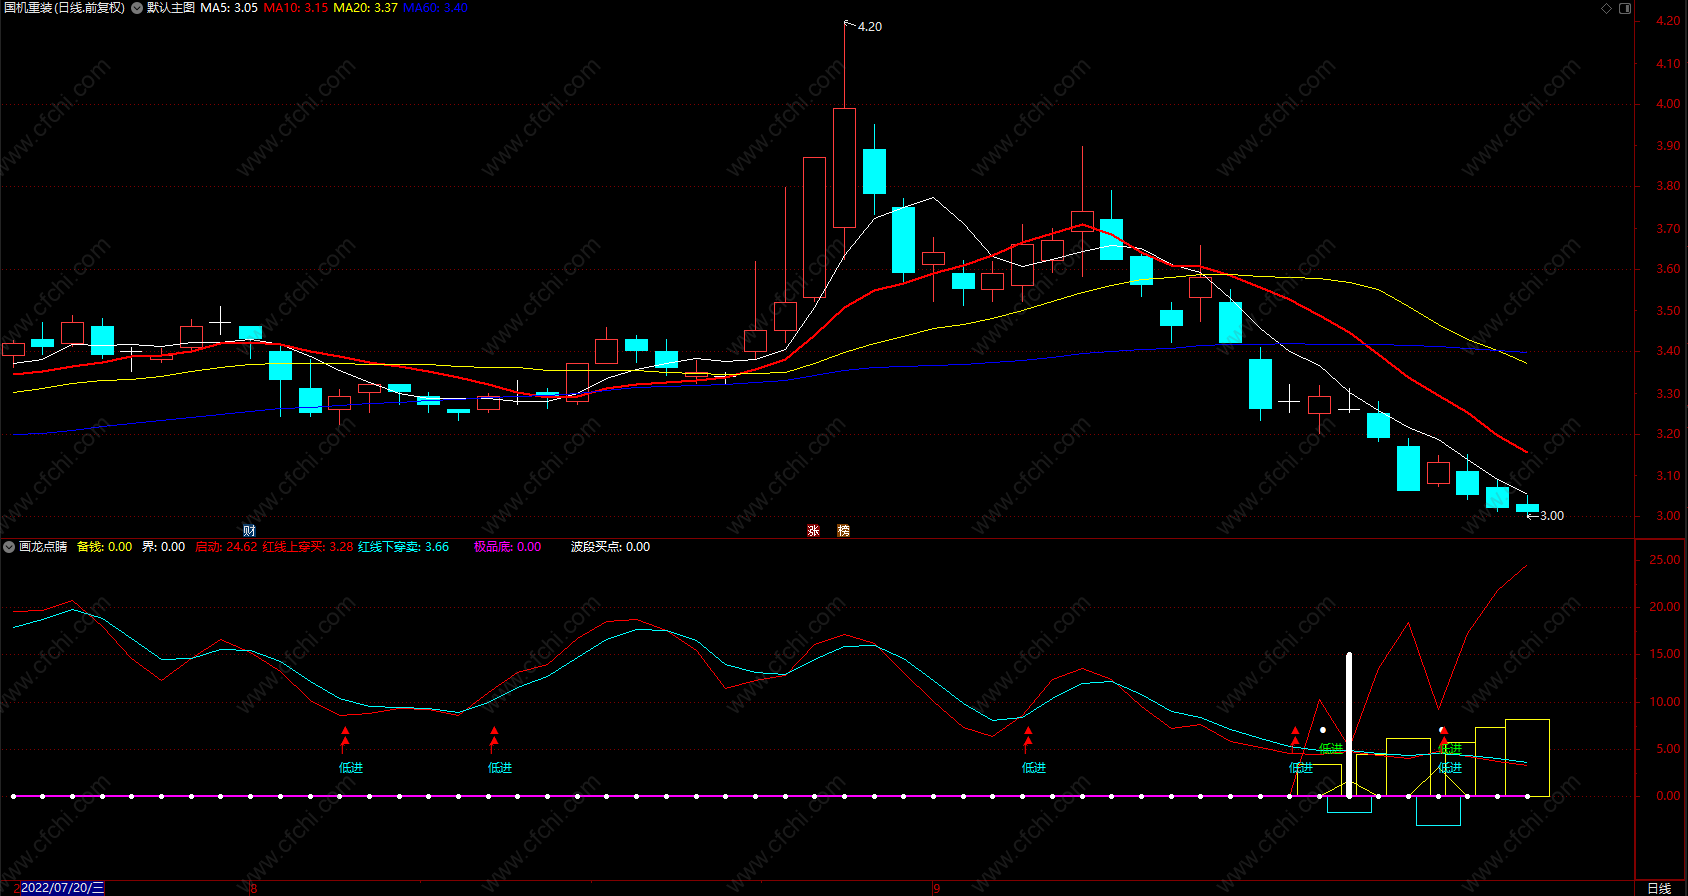Click the 红线上穿买: 3.28 value
This screenshot has width=1688, height=896.
pos(308,547)
